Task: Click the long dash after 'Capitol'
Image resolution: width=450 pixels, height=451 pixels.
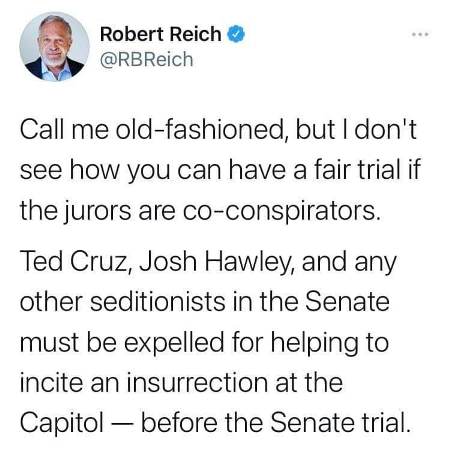Action: pyautogui.click(x=122, y=423)
